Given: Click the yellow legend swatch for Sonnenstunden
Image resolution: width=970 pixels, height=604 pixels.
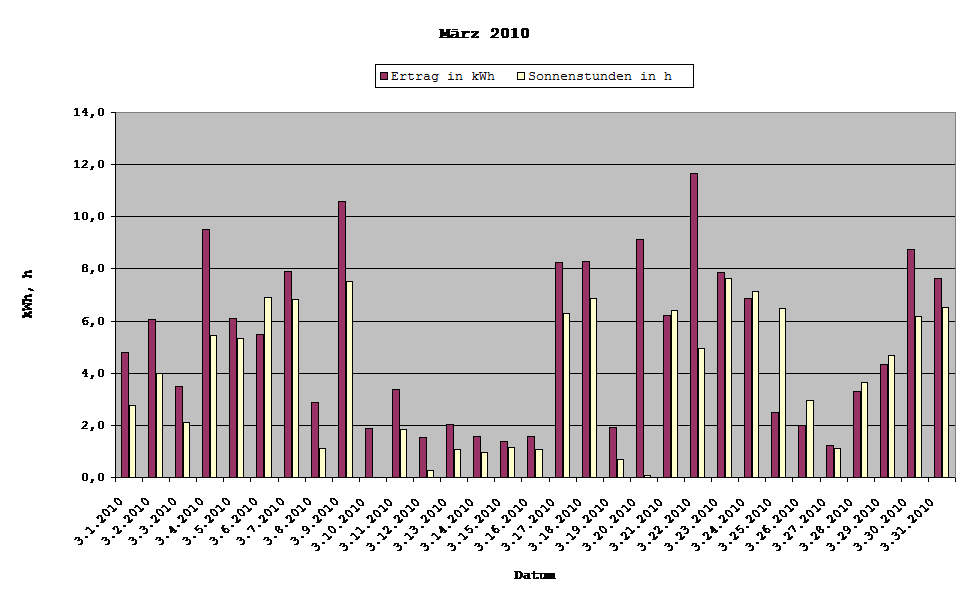Looking at the screenshot, I should point(521,75).
